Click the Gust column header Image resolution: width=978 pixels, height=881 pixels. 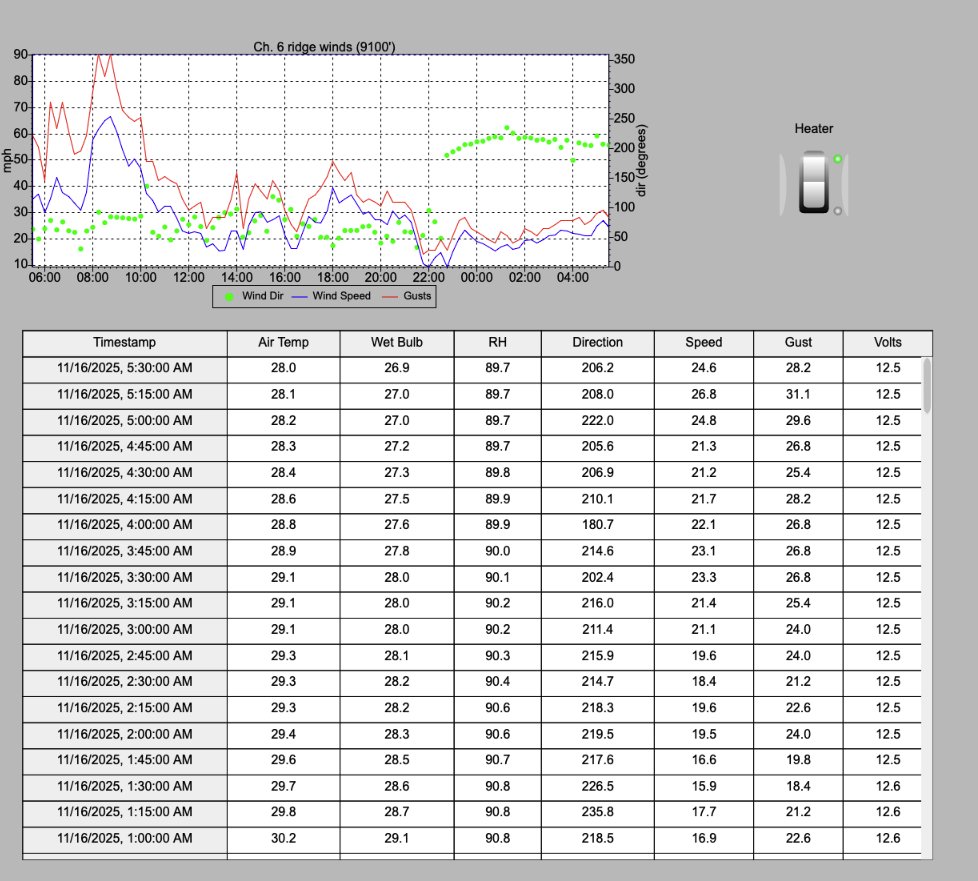pyautogui.click(x=798, y=343)
